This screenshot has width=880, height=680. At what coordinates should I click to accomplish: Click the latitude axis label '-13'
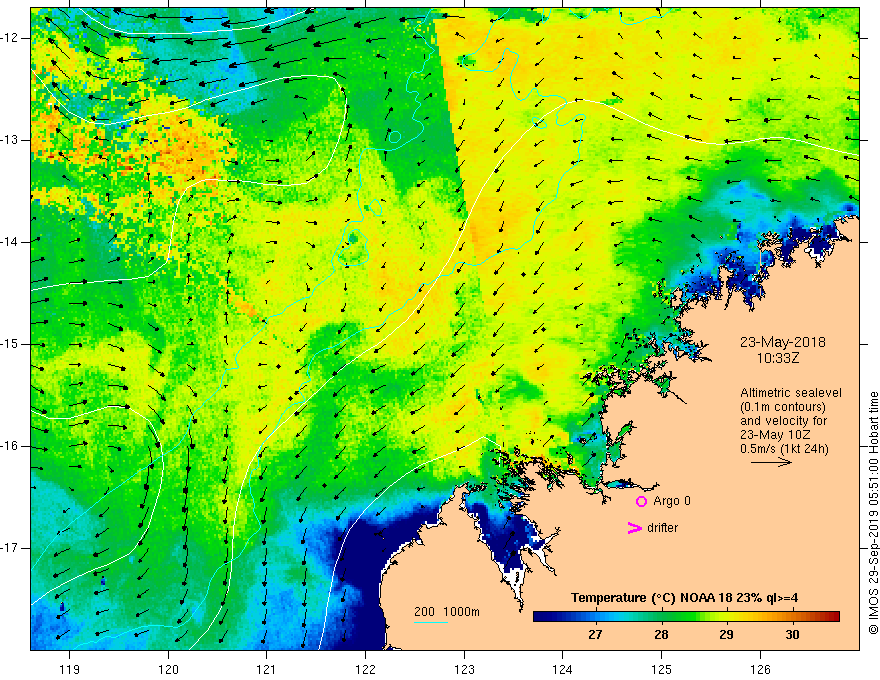(11, 140)
